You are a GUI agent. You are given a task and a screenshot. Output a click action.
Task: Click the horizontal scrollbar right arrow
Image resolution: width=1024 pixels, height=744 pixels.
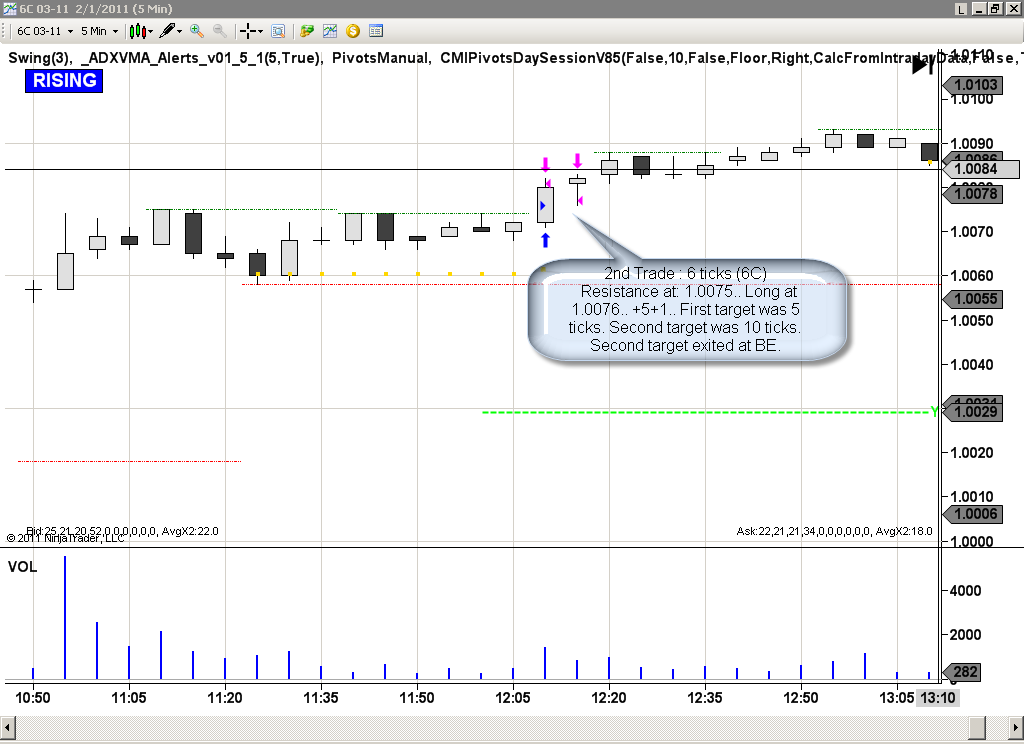[x=1016, y=726]
